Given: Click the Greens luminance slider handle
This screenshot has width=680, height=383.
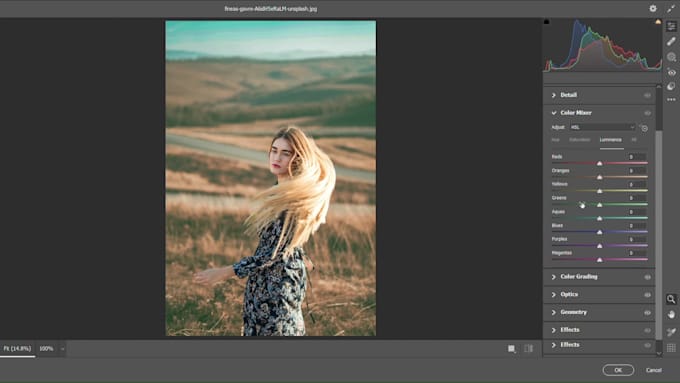Looking at the screenshot, I should pyautogui.click(x=599, y=205).
